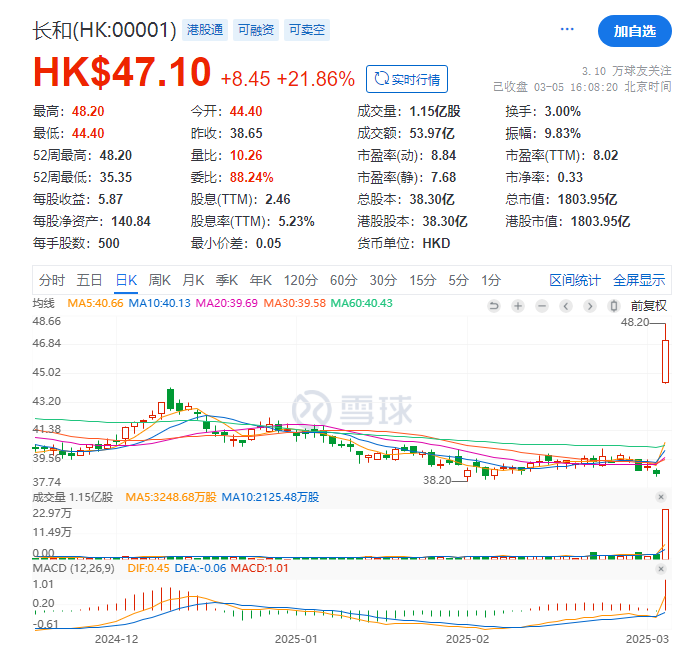
Task: Click the MACD (12,26,9) indicator title
Action: 73,568
